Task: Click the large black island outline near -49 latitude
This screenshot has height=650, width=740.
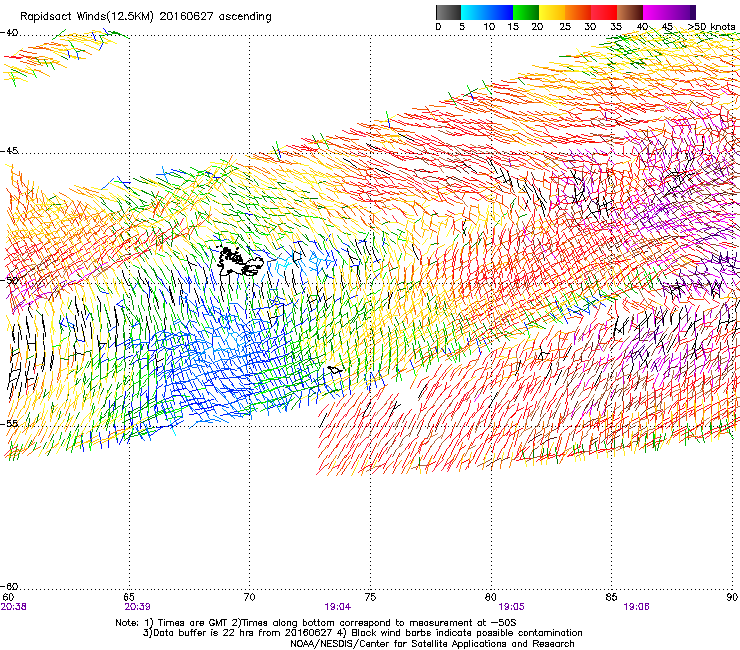Action: tap(240, 262)
